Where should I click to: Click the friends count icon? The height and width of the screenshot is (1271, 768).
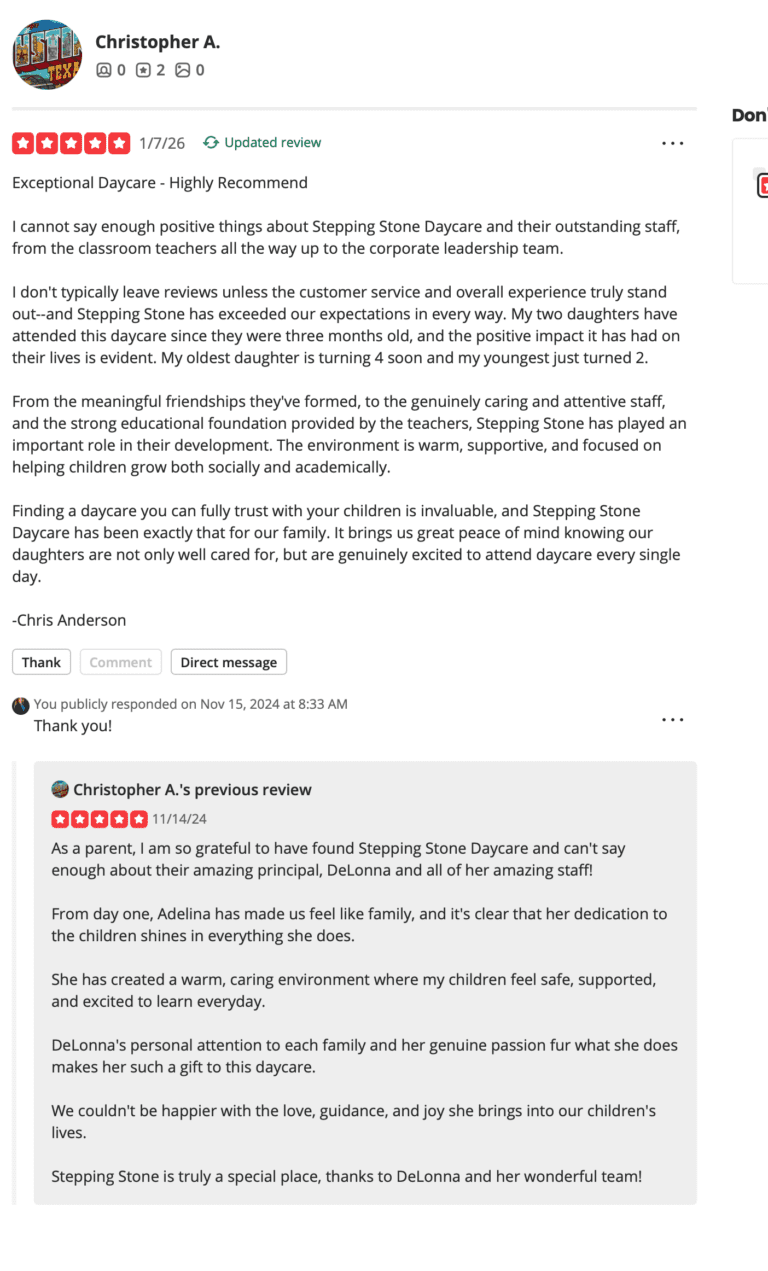pos(104,70)
